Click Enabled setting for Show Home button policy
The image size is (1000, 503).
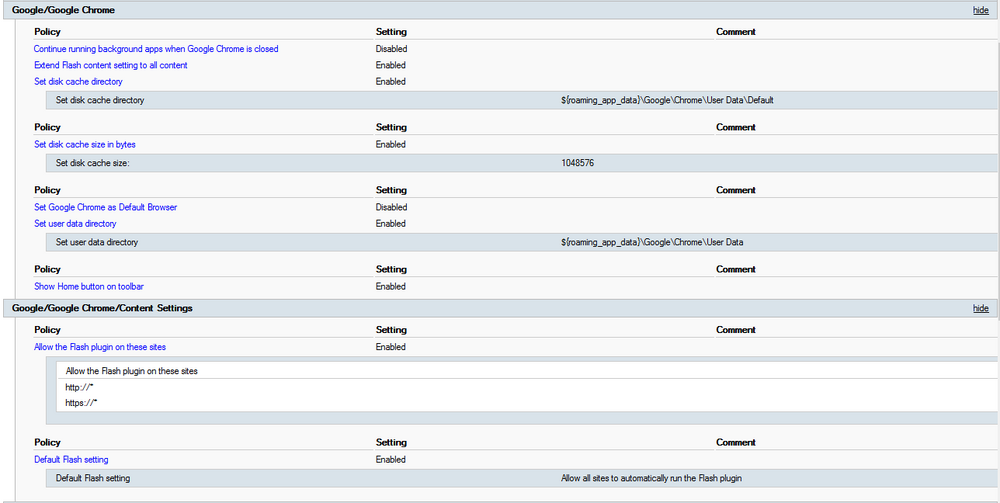tap(391, 287)
